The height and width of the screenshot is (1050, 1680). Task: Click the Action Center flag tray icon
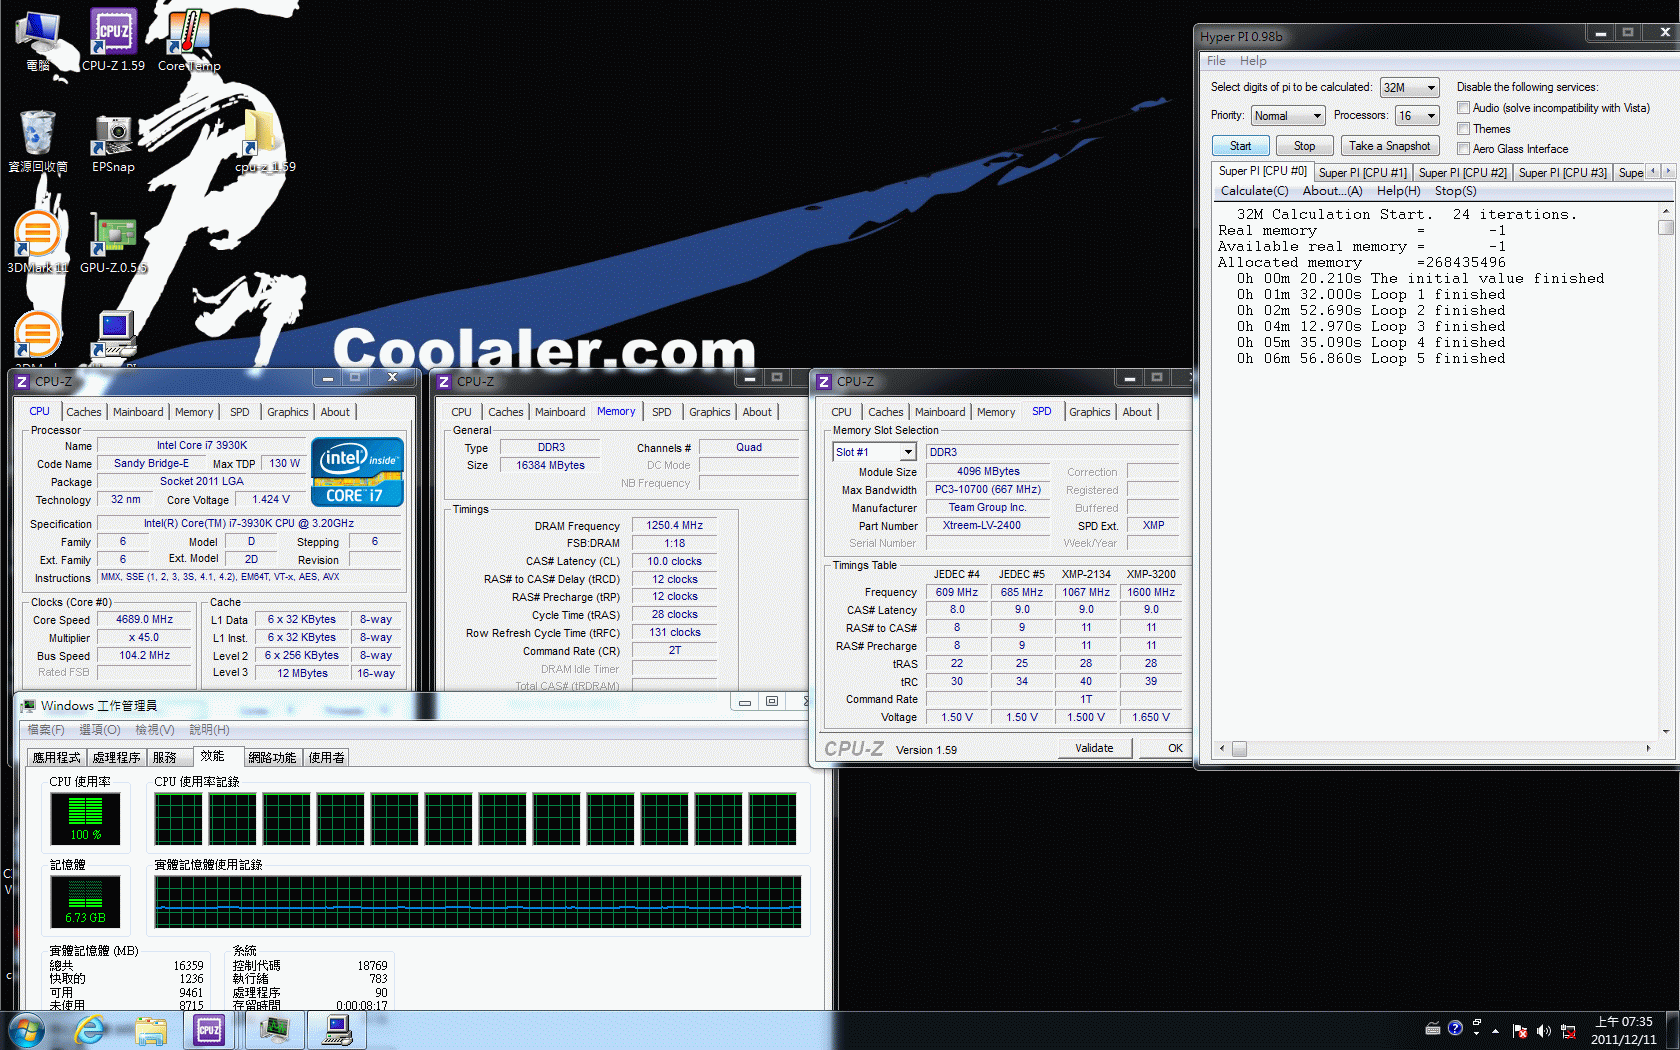(x=1520, y=1031)
